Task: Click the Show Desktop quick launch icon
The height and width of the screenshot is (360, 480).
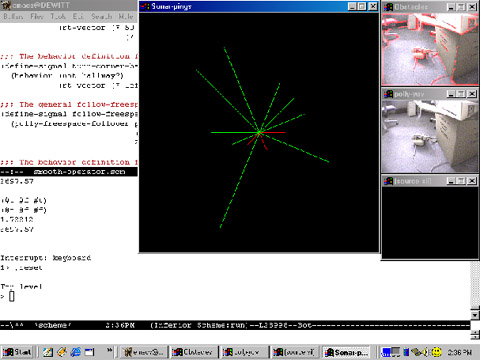Action: point(48,352)
